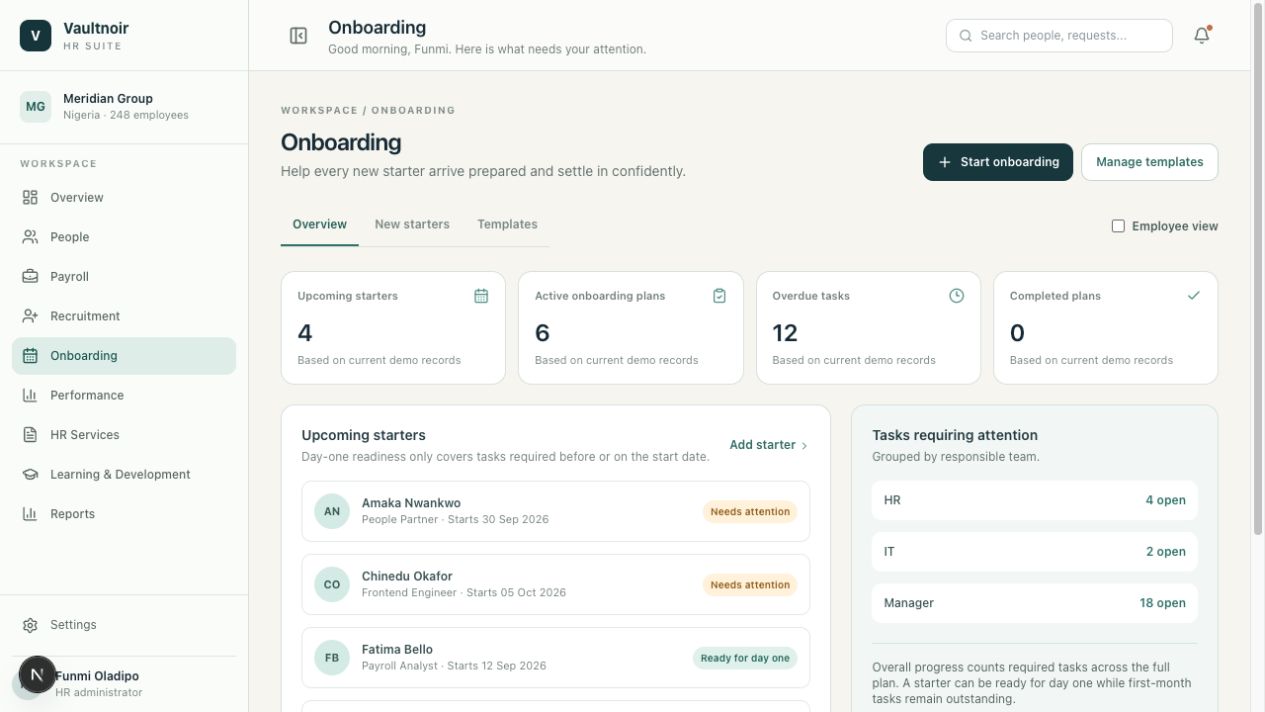The width and height of the screenshot is (1265, 712).
Task: Click the clock icon on Overdue tasks card
Action: click(956, 296)
